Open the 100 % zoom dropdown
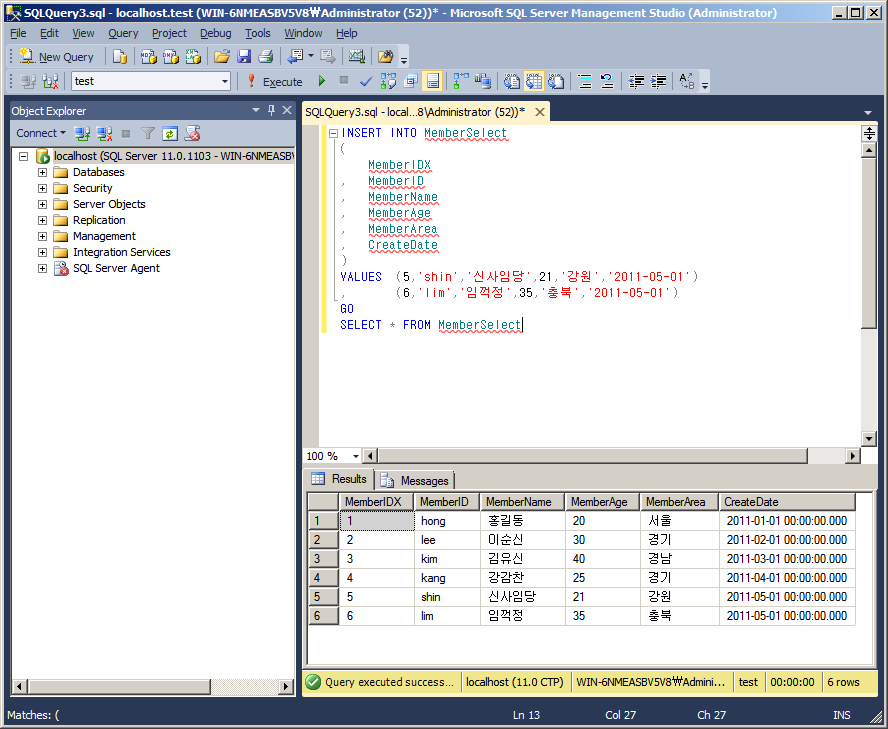Screen dimensions: 888x729 [356, 456]
